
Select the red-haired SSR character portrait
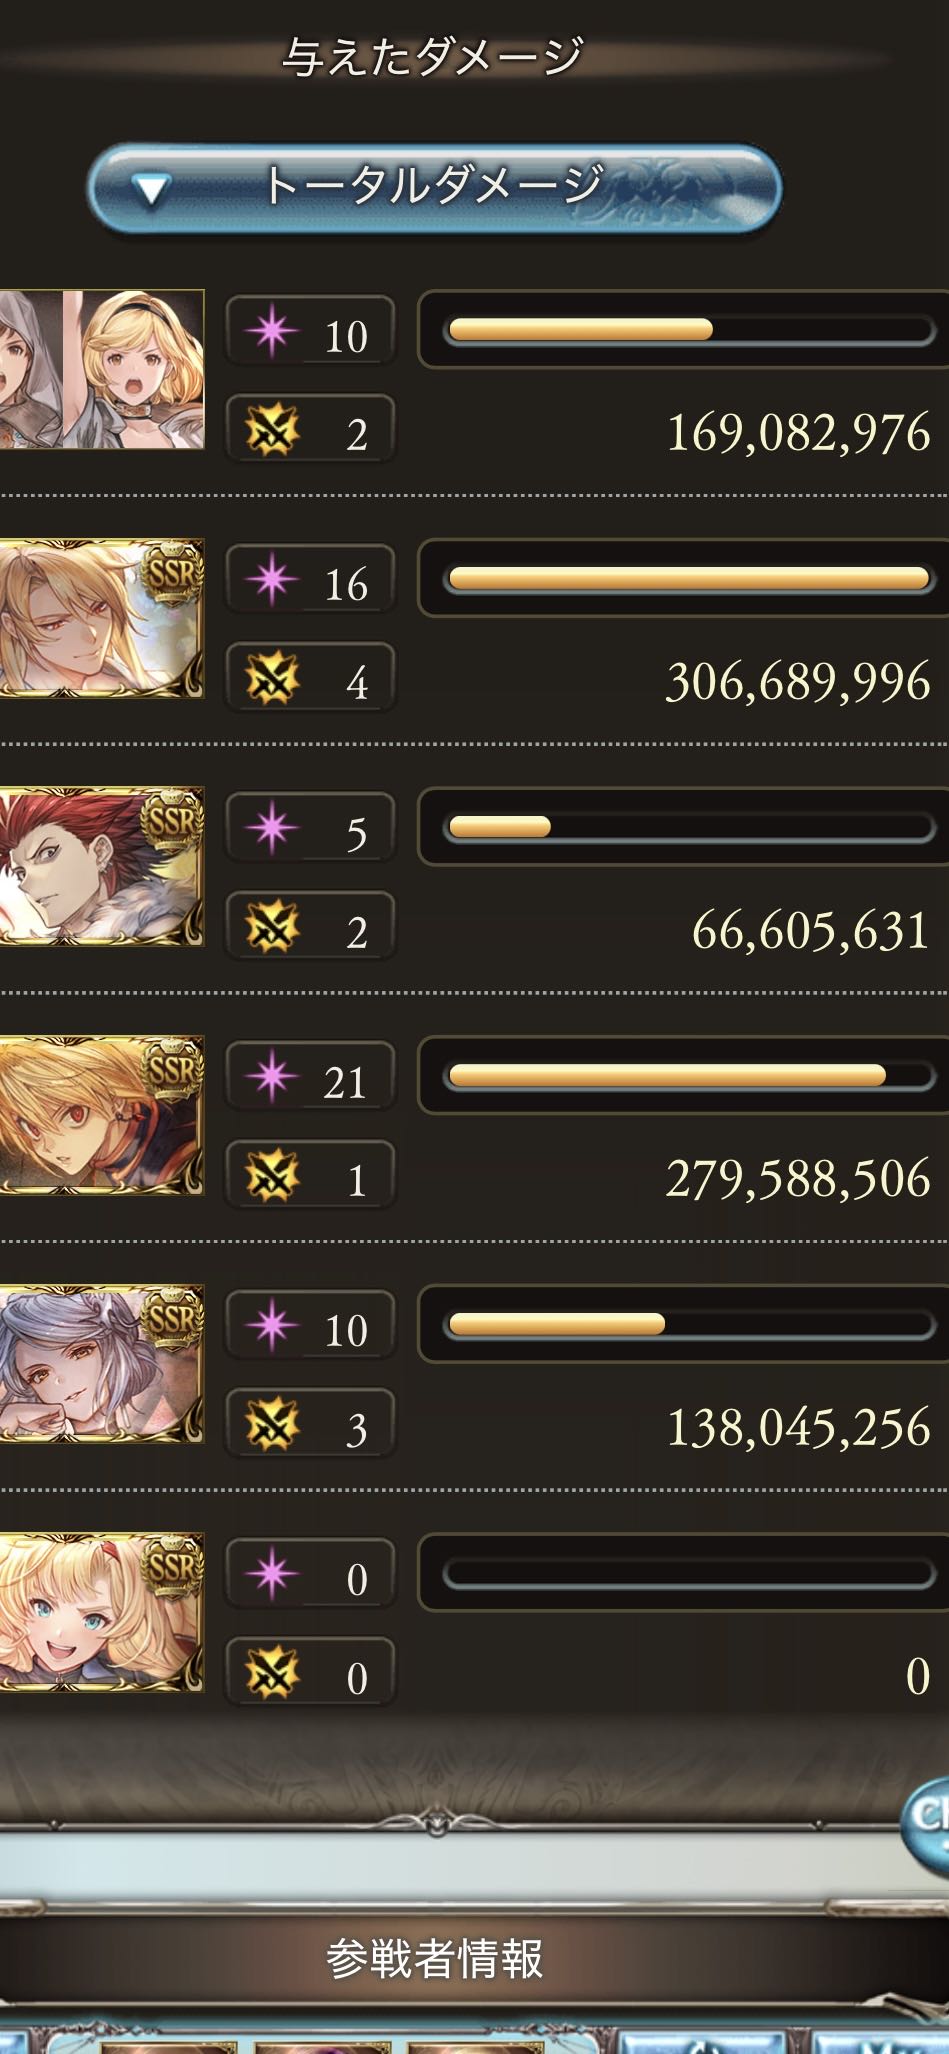[x=102, y=866]
